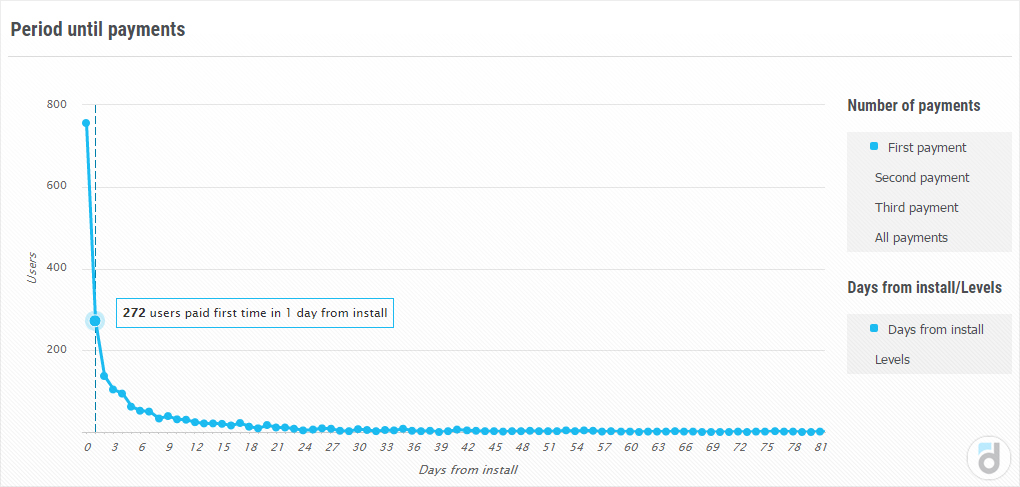Click the blue marker beside the Days from install option
The width and height of the screenshot is (1020, 487).
tap(874, 328)
